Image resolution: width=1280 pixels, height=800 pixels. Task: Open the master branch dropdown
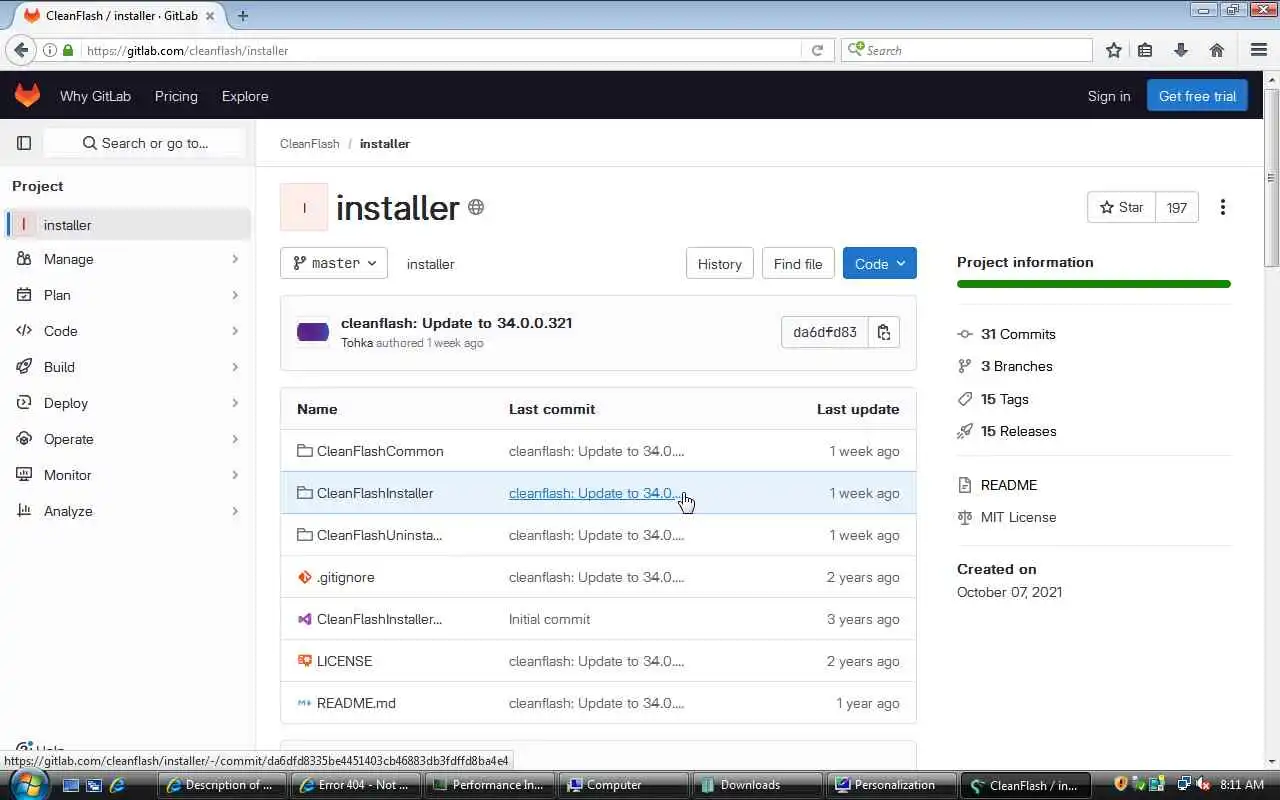tap(334, 264)
